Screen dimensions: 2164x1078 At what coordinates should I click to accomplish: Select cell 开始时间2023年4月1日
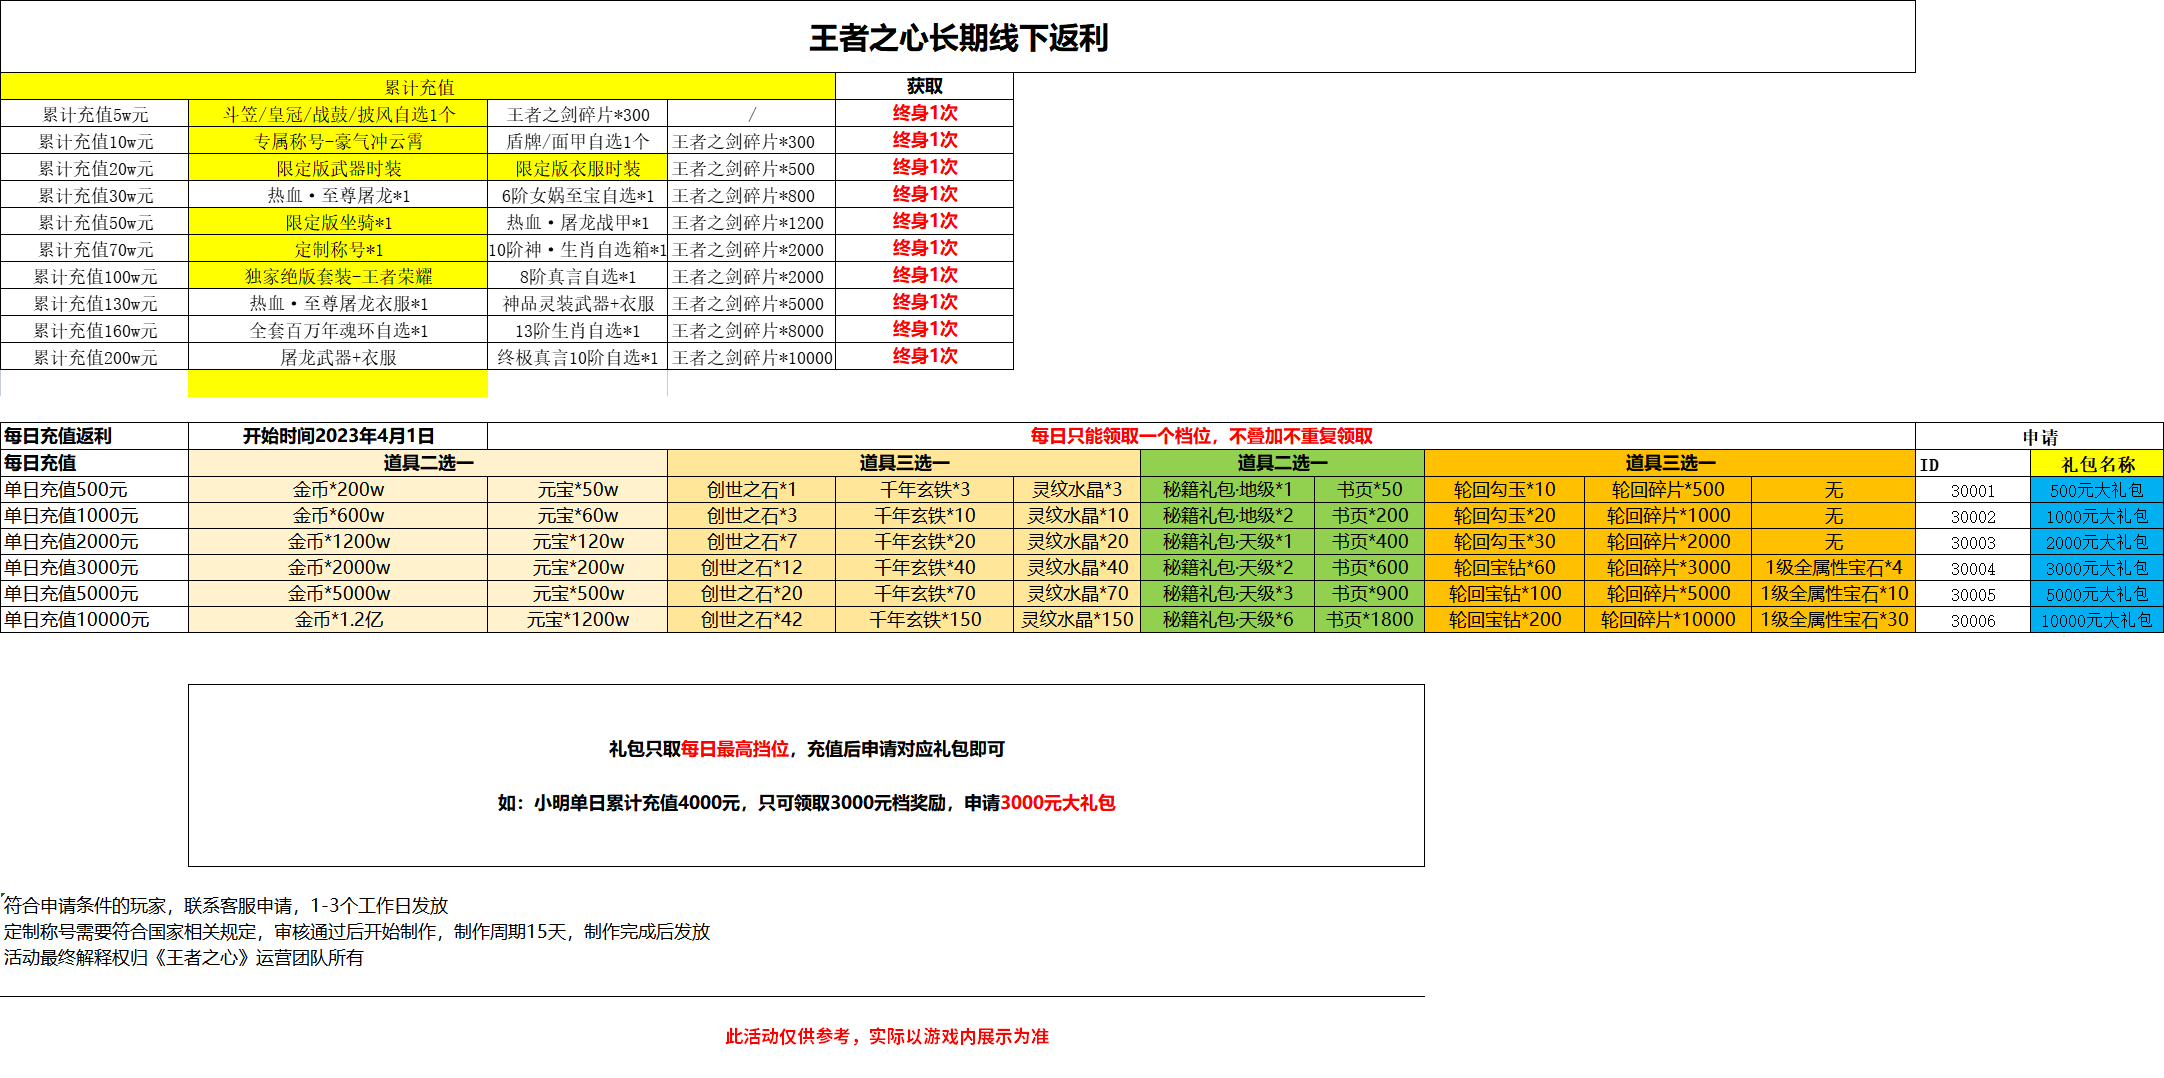click(x=338, y=436)
